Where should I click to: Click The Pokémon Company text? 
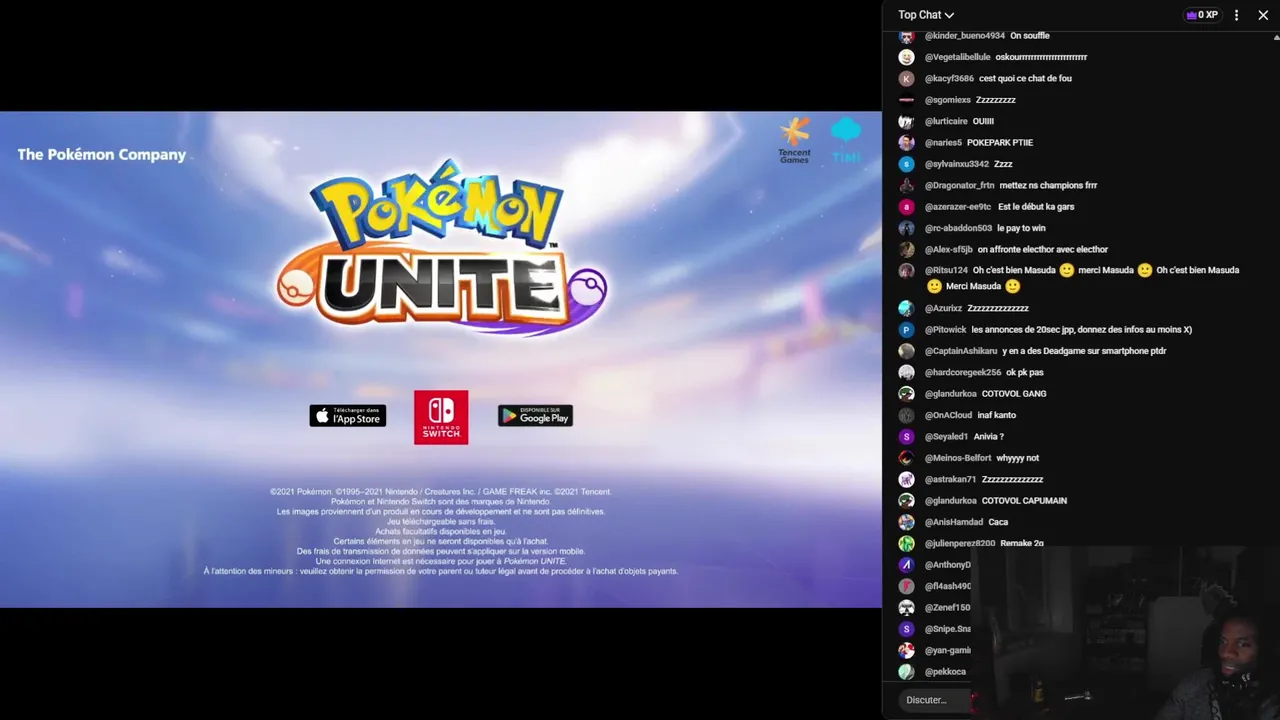tap(102, 154)
